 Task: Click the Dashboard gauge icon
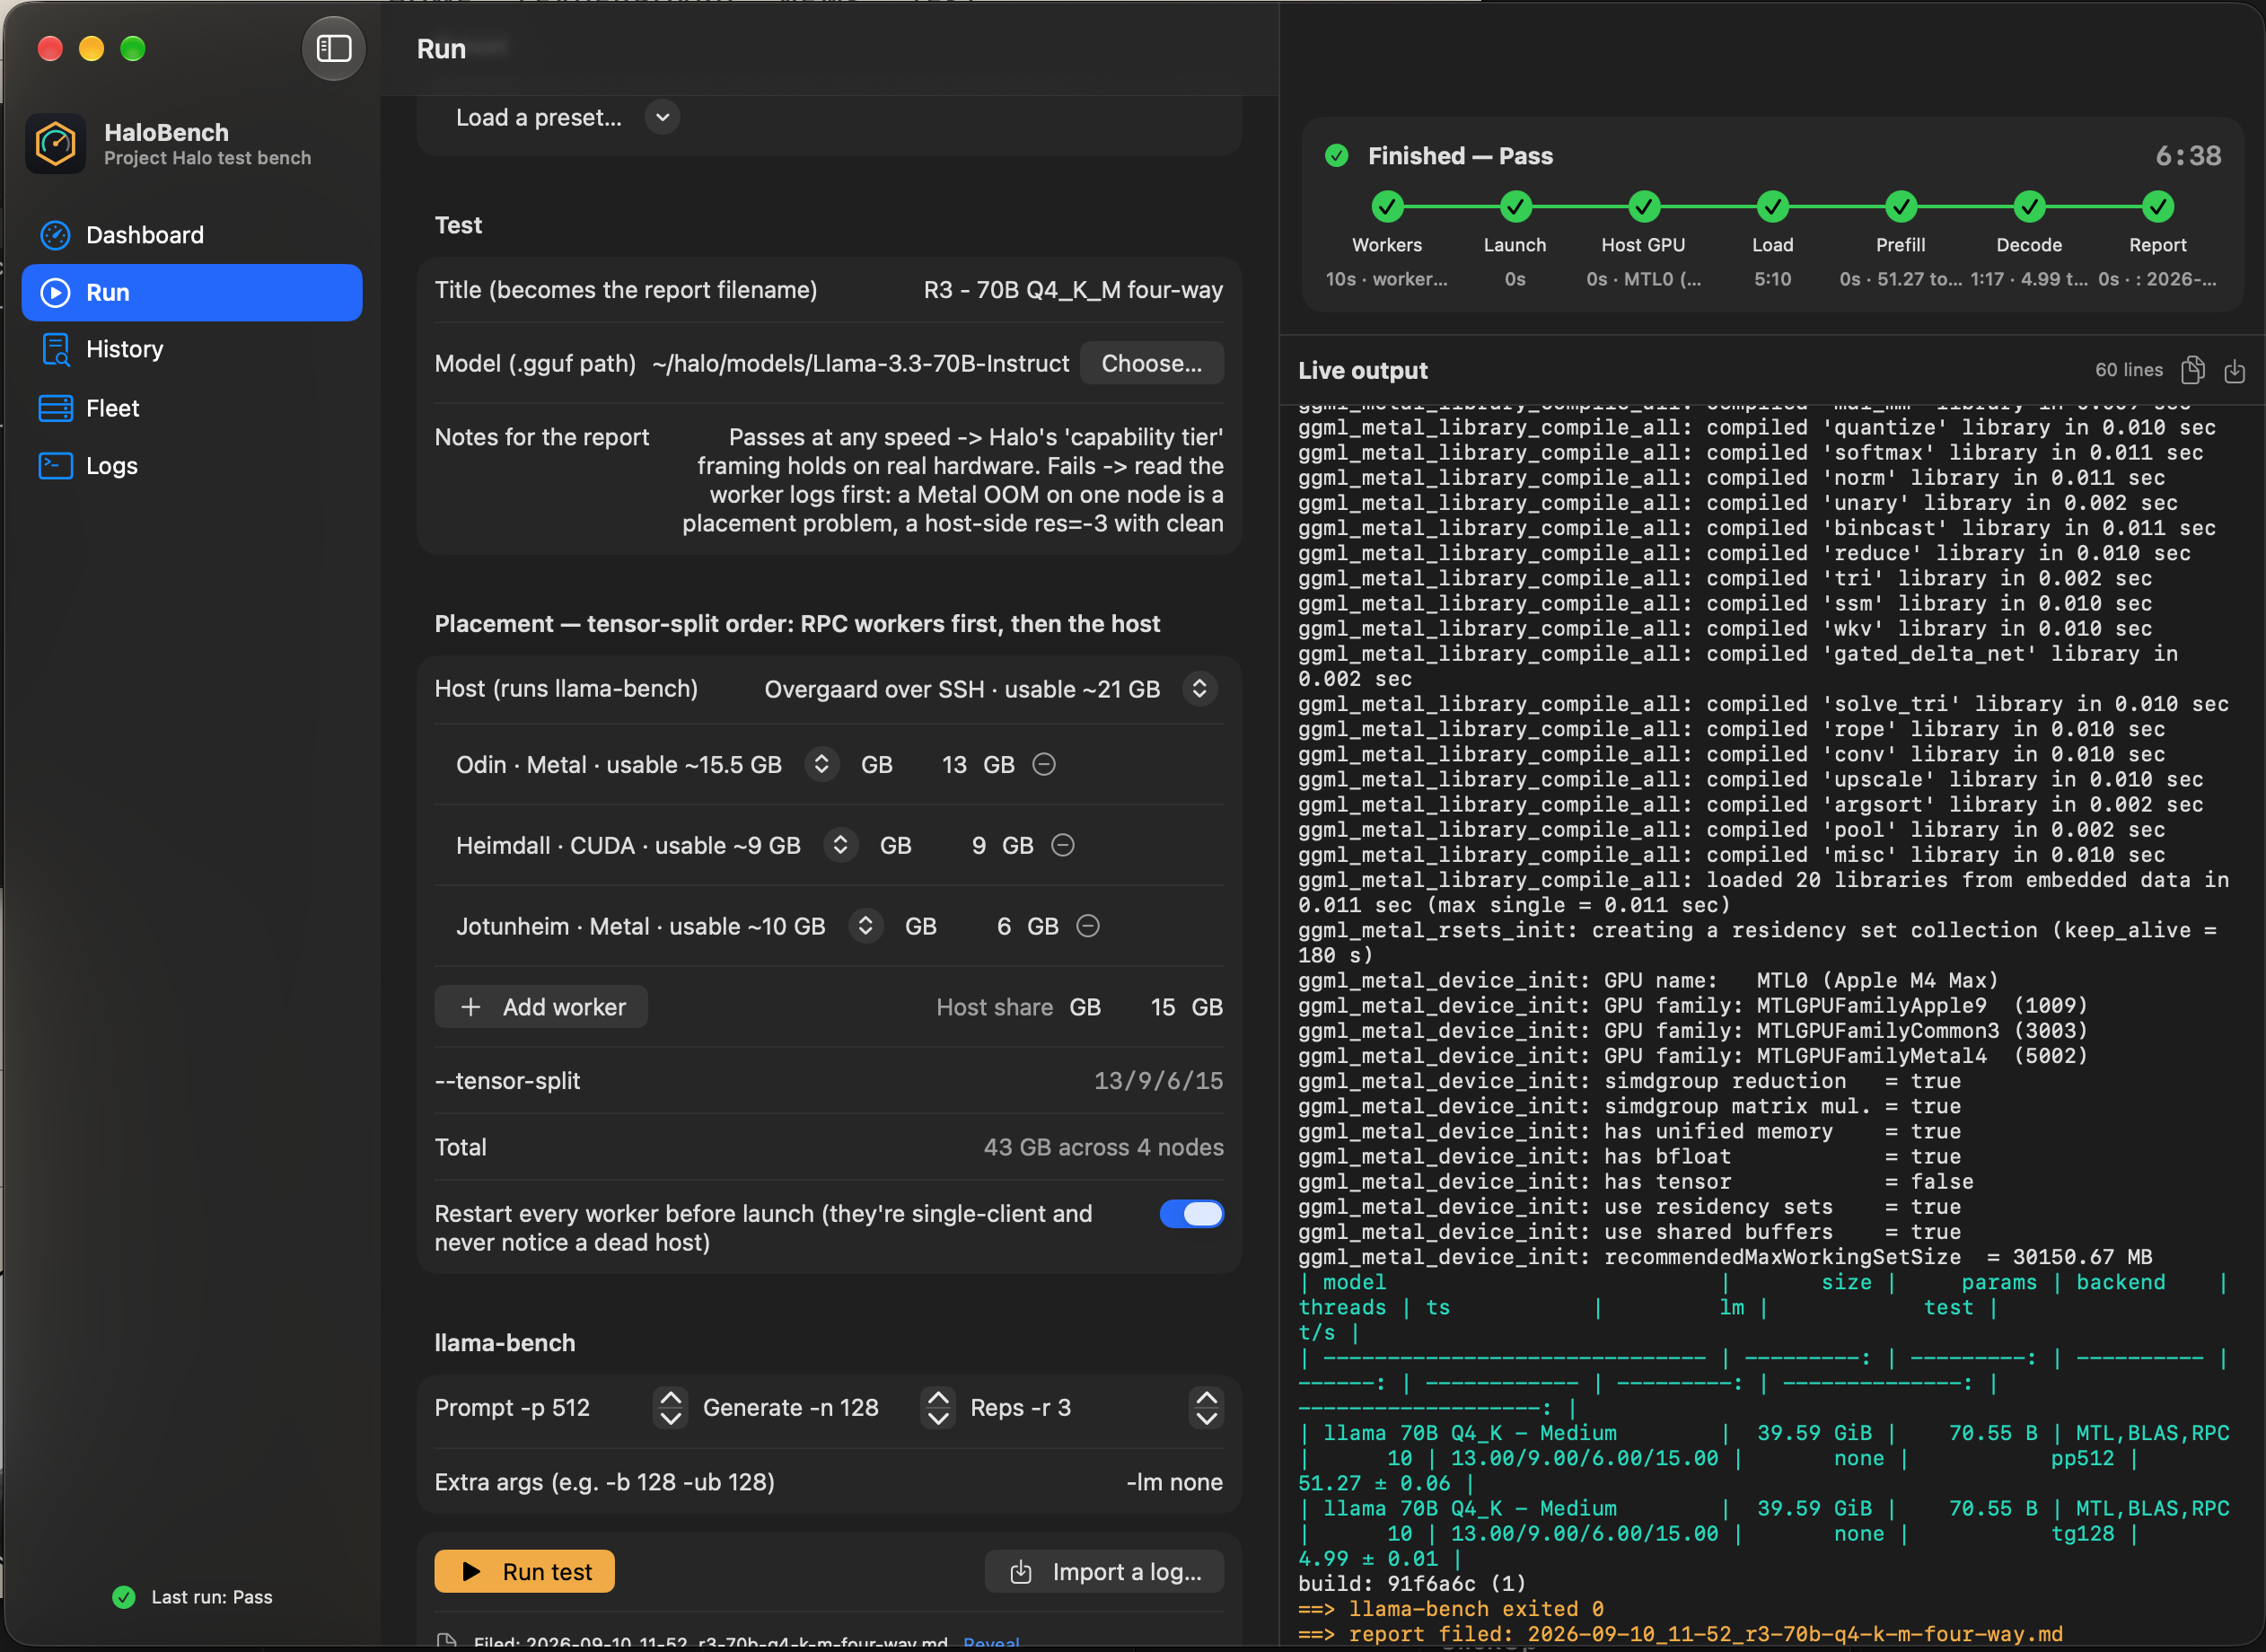click(55, 235)
